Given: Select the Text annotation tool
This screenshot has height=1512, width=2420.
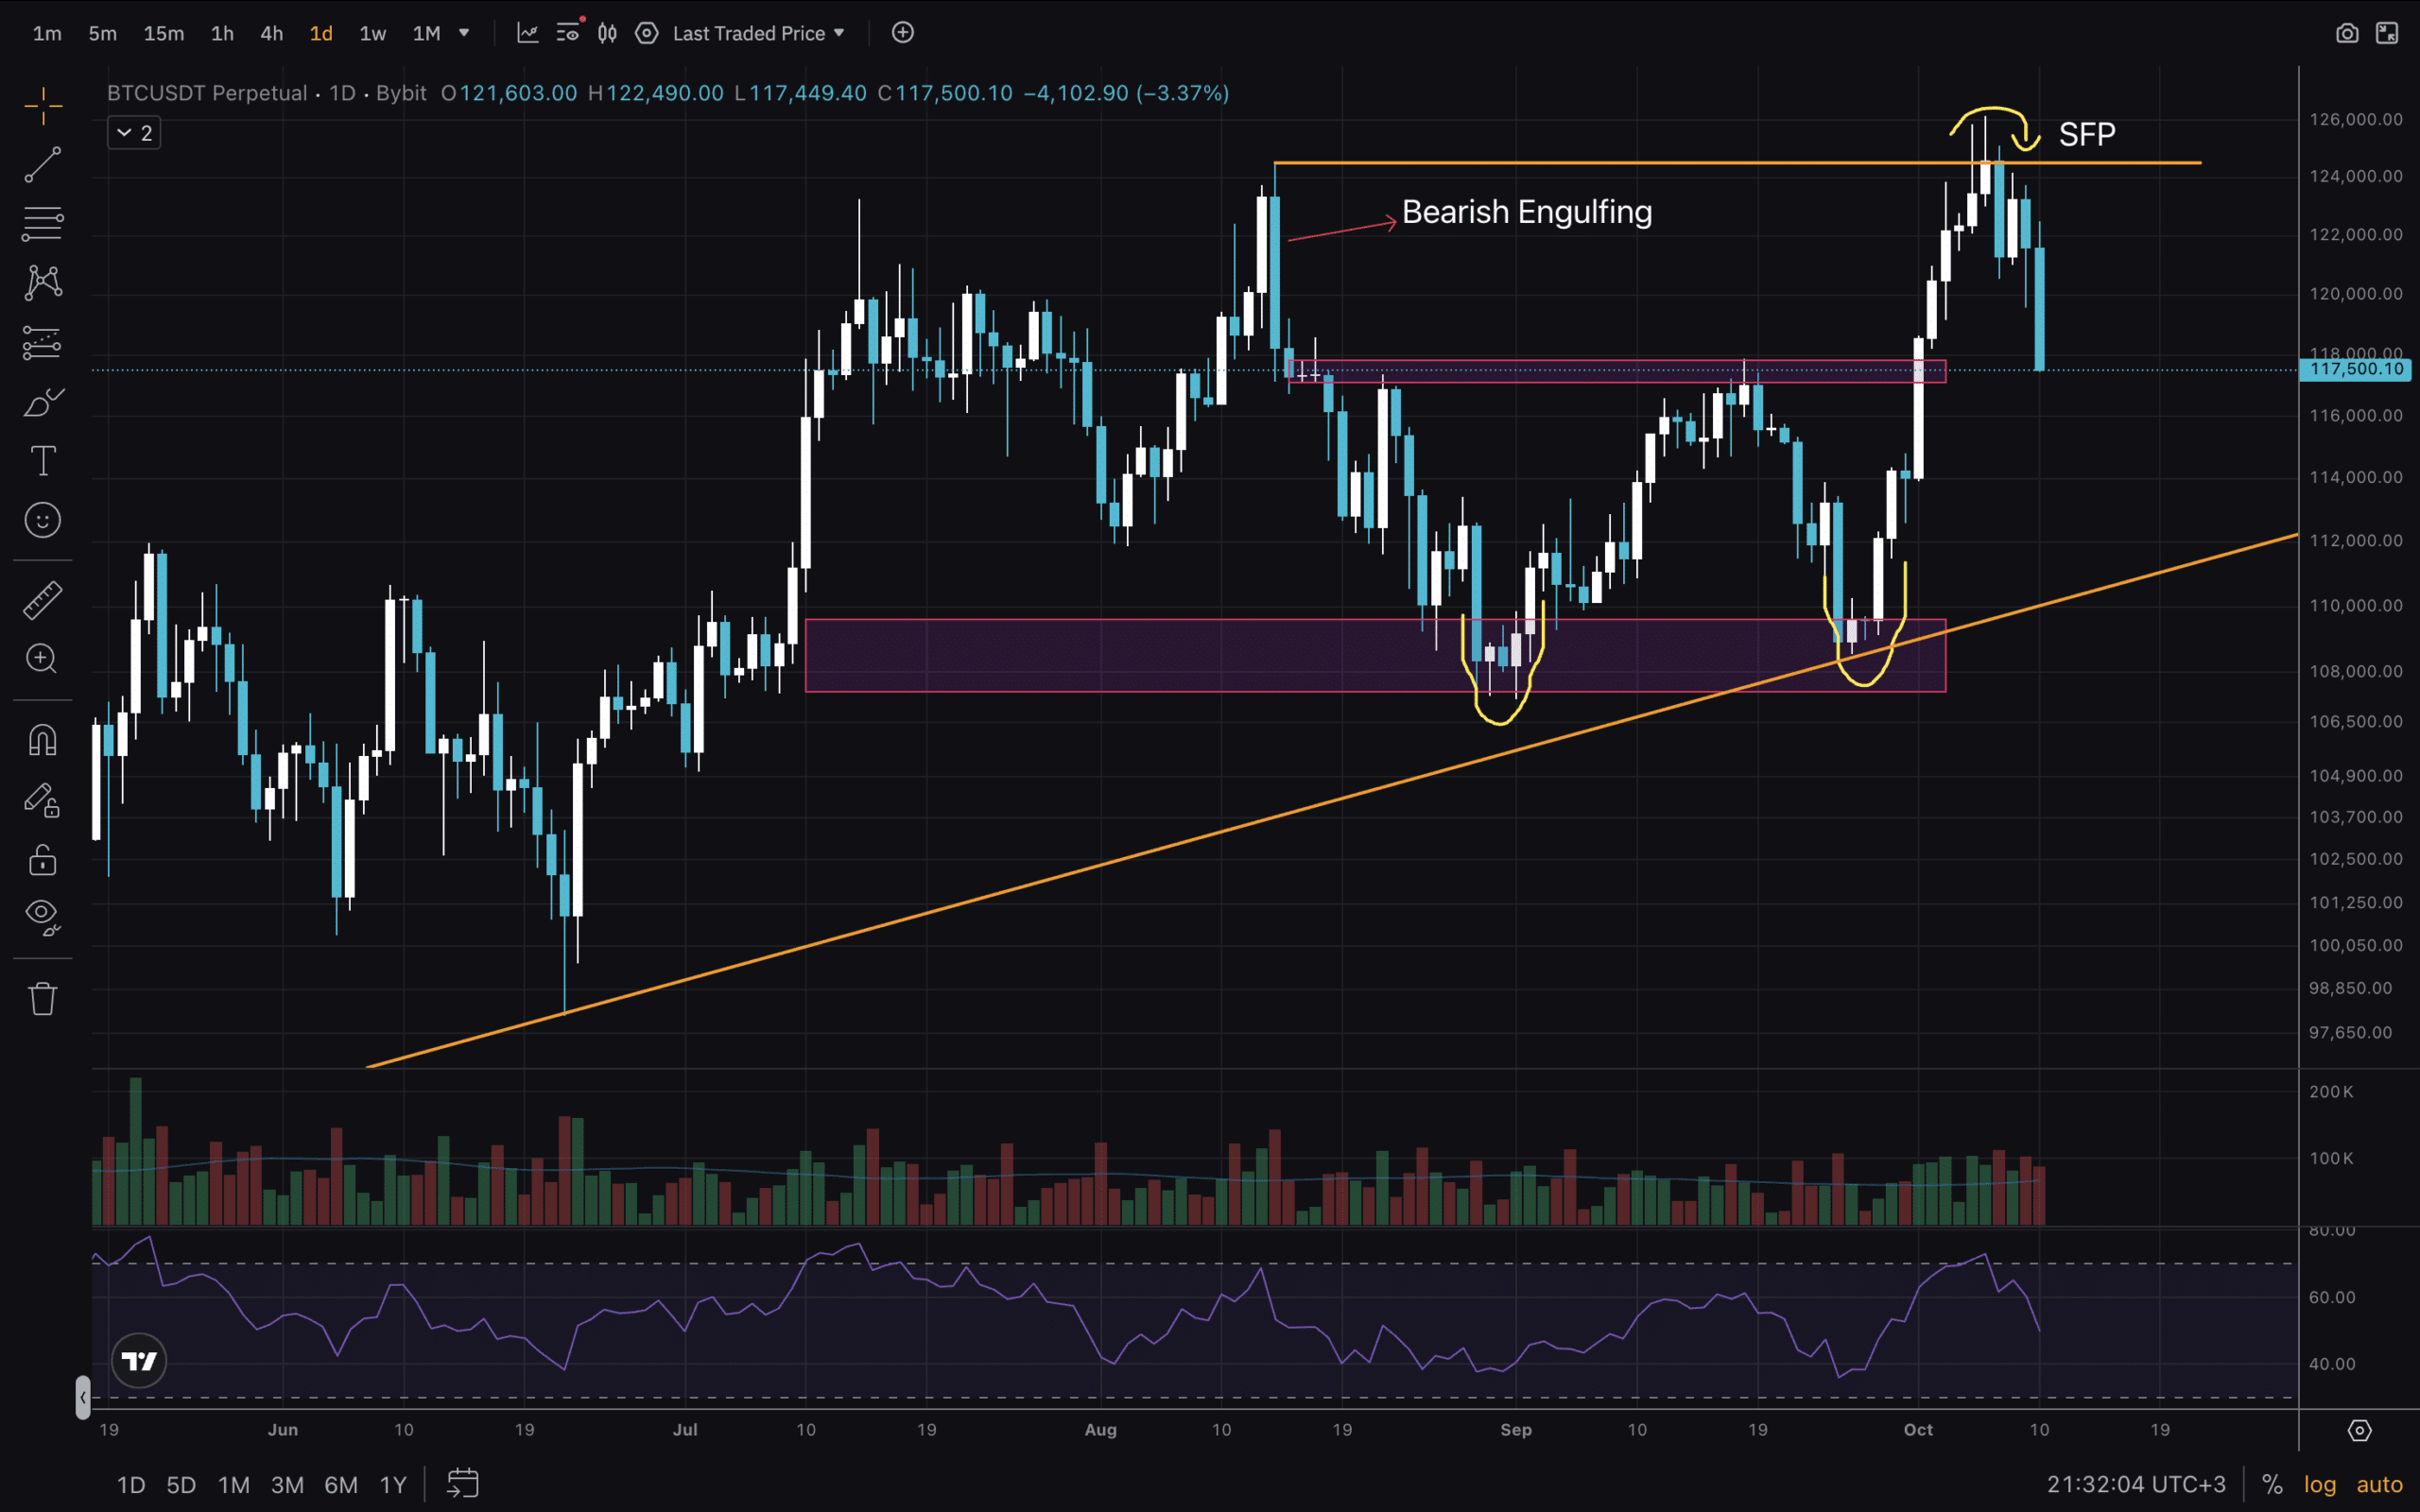Looking at the screenshot, I should tap(42, 461).
